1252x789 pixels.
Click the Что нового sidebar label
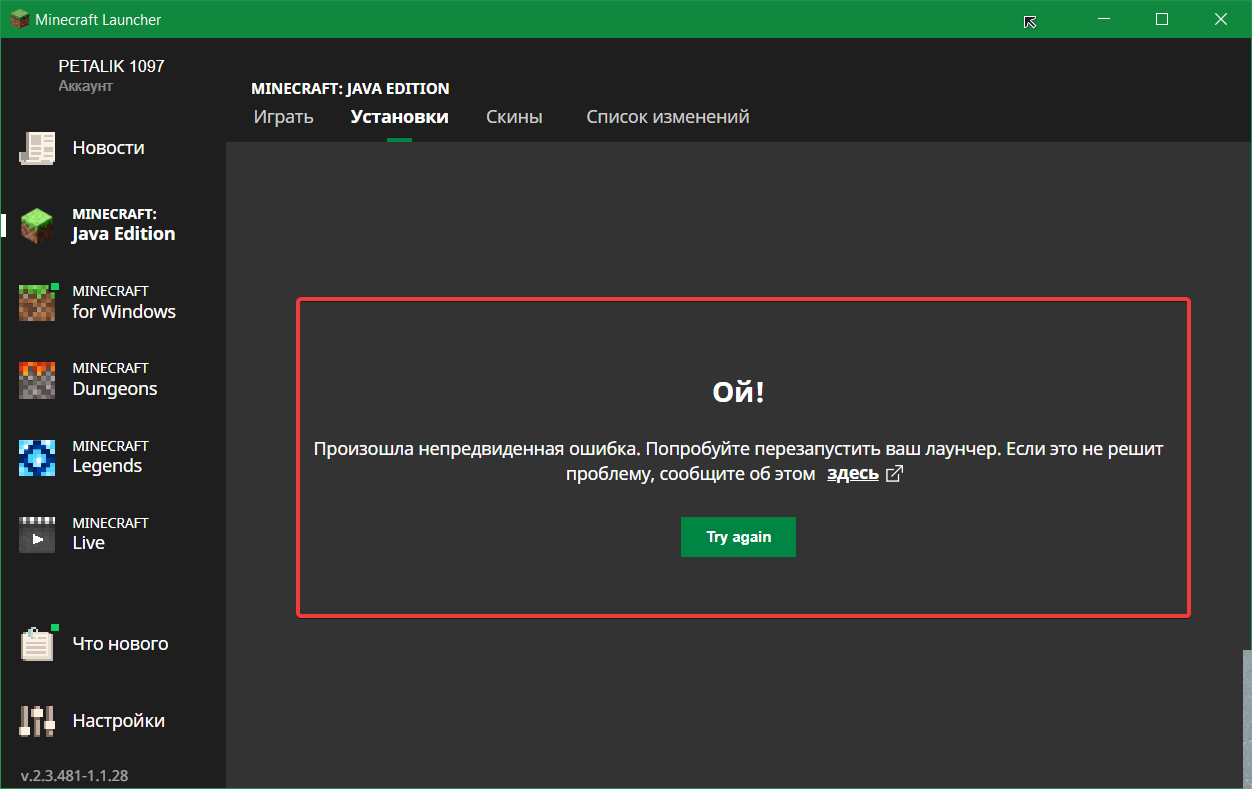pos(120,644)
